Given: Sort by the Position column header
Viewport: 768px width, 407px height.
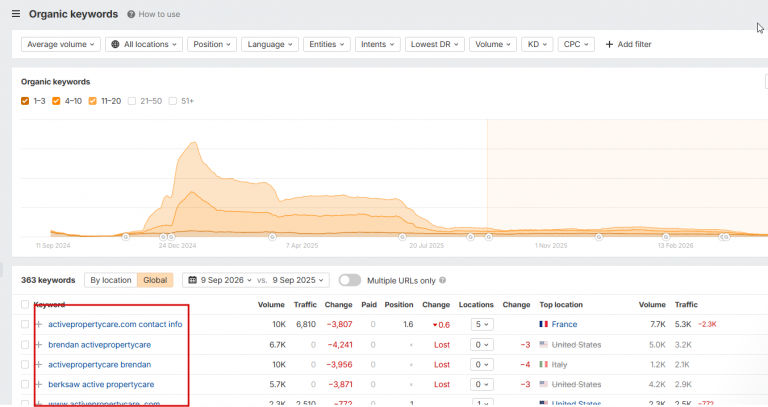Looking at the screenshot, I should pyautogui.click(x=399, y=305).
